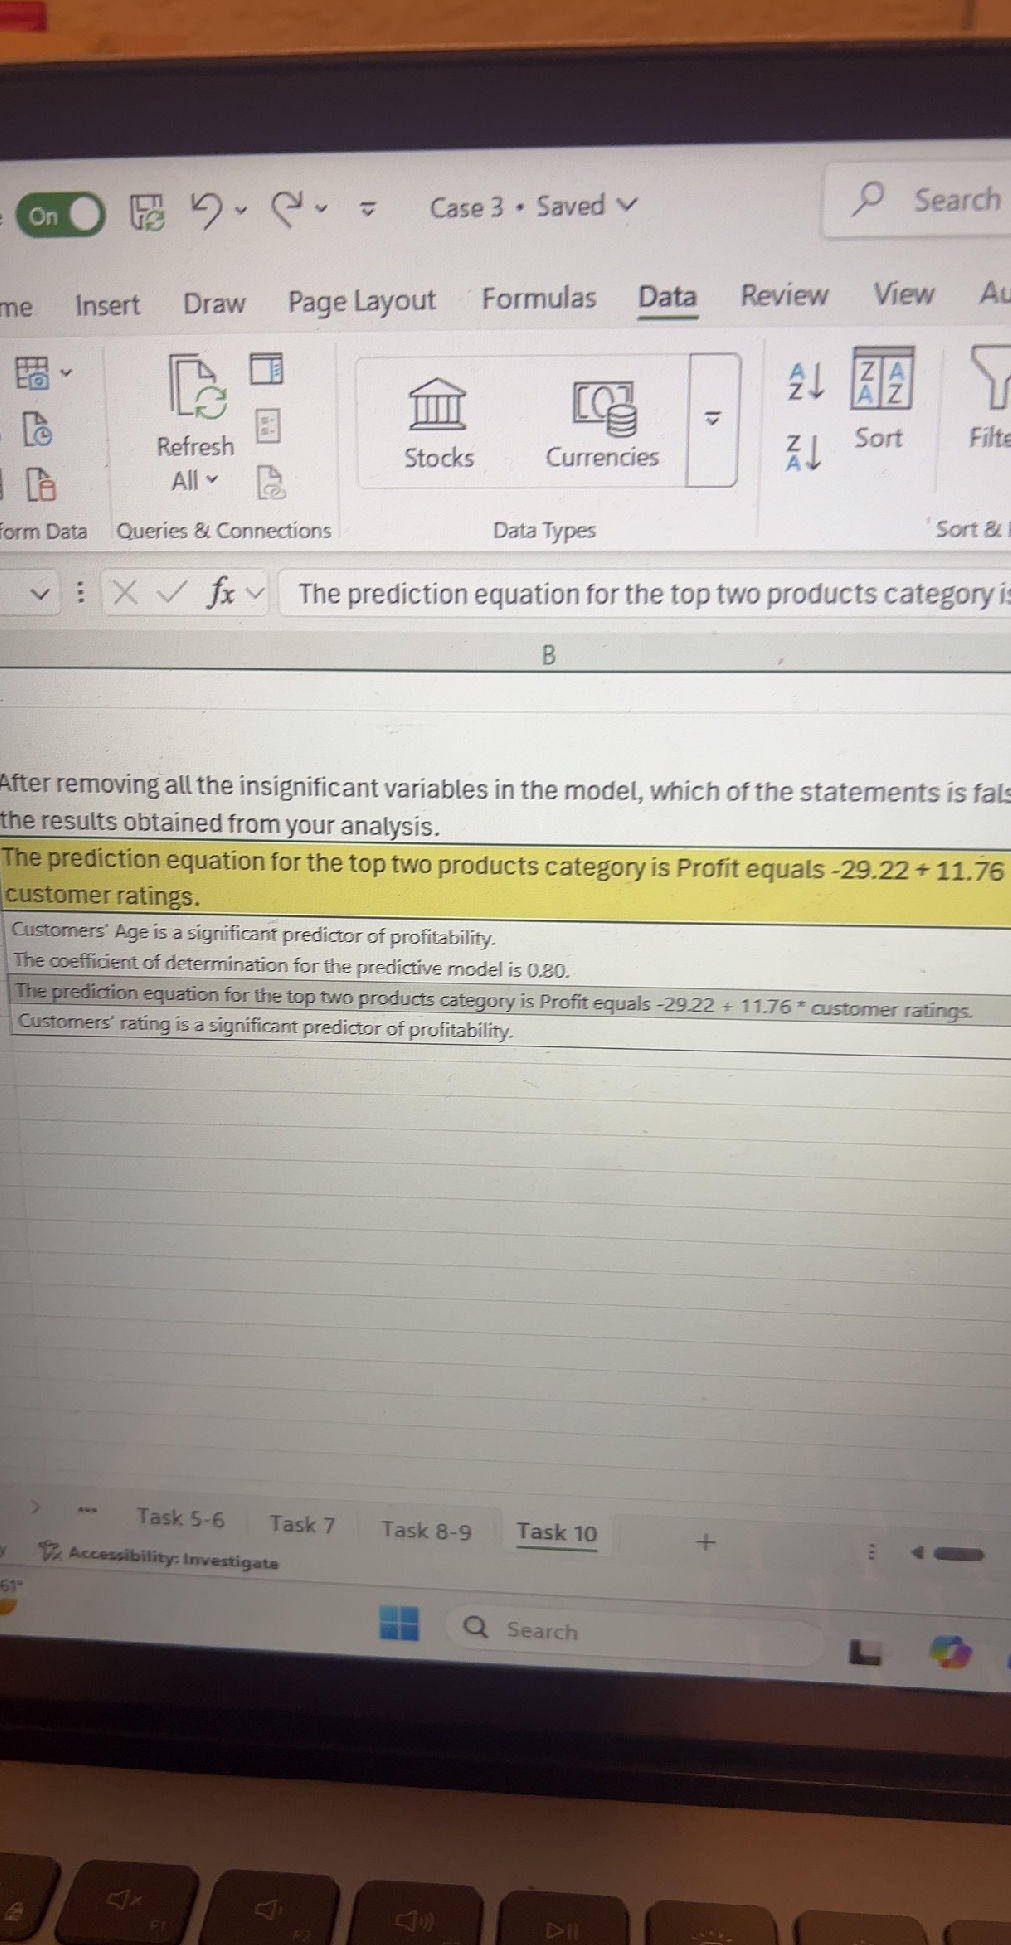Confirm the formula bar entry
1011x1945 pixels.
tap(173, 593)
